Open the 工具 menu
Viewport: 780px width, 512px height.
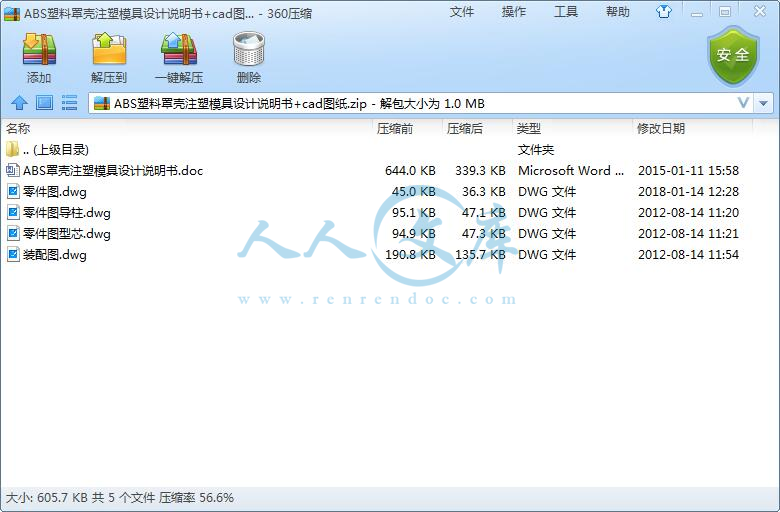point(566,11)
